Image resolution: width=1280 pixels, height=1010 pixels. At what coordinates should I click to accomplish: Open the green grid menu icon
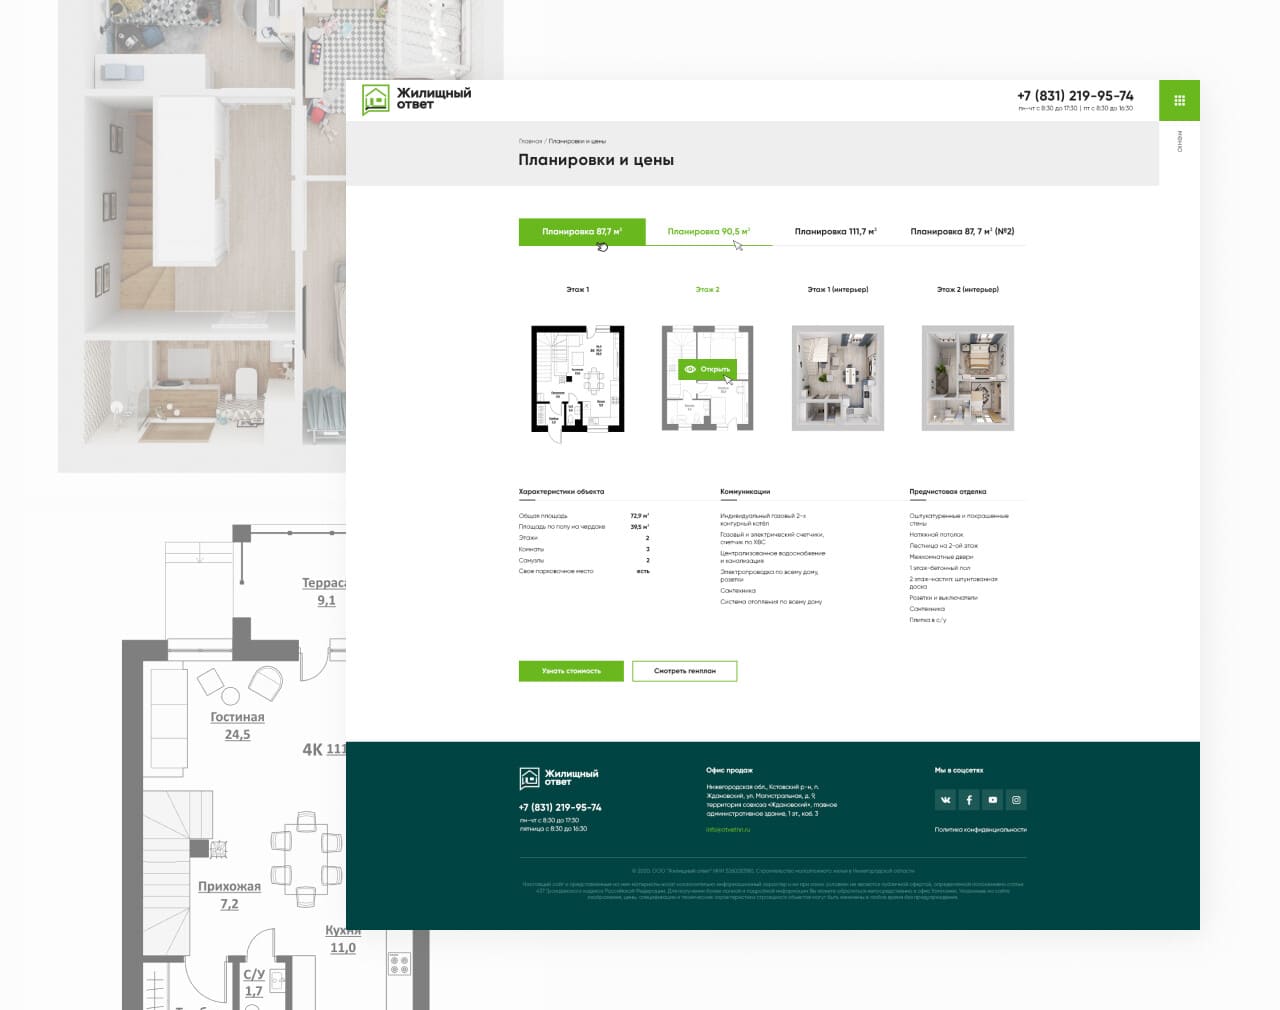click(x=1179, y=100)
